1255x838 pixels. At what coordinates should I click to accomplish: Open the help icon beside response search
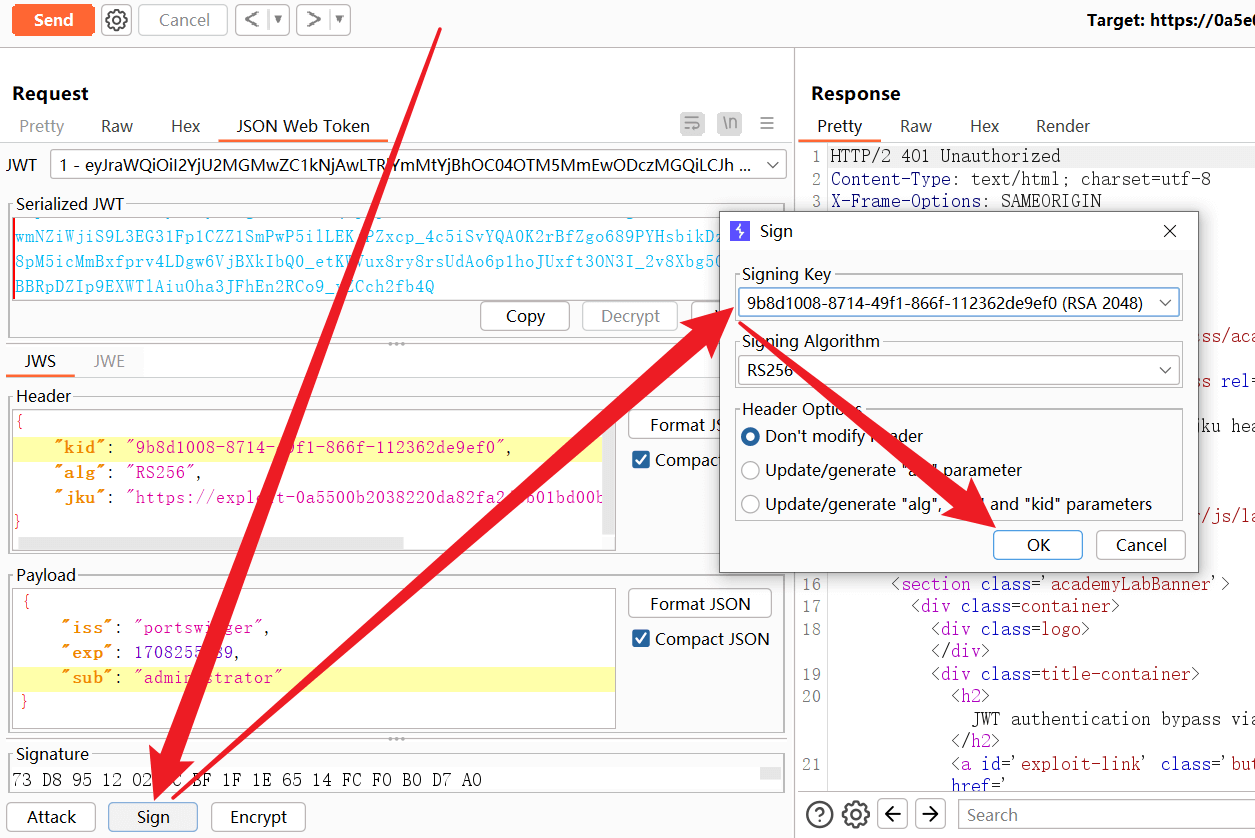coord(819,814)
